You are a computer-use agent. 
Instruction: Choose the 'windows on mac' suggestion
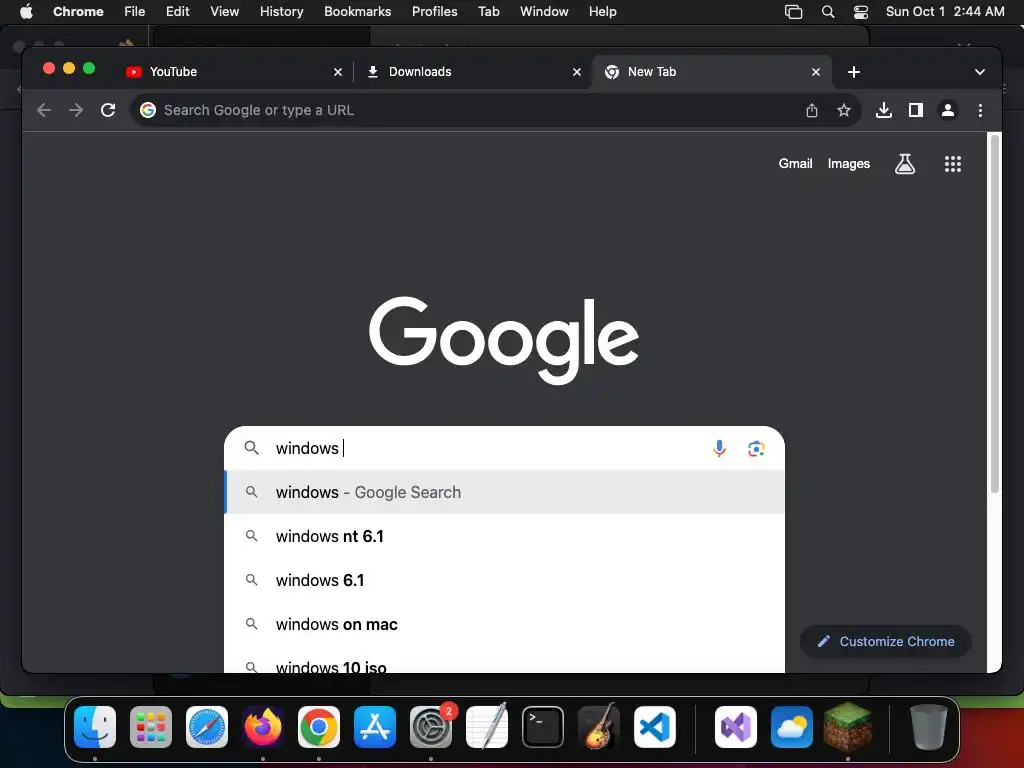coord(504,624)
